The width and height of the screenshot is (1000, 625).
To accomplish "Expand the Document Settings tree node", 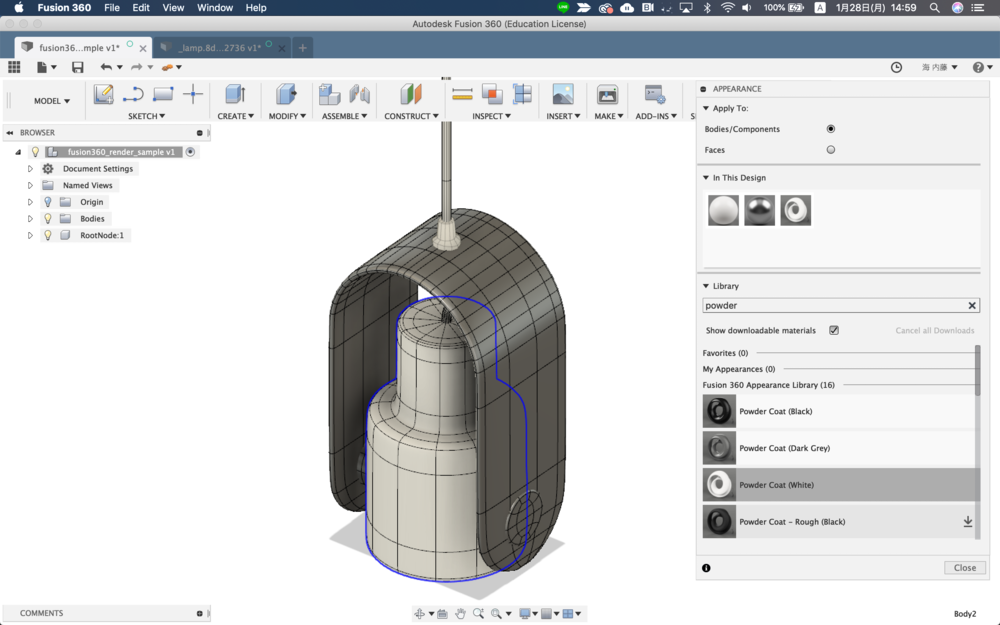I will 30,169.
